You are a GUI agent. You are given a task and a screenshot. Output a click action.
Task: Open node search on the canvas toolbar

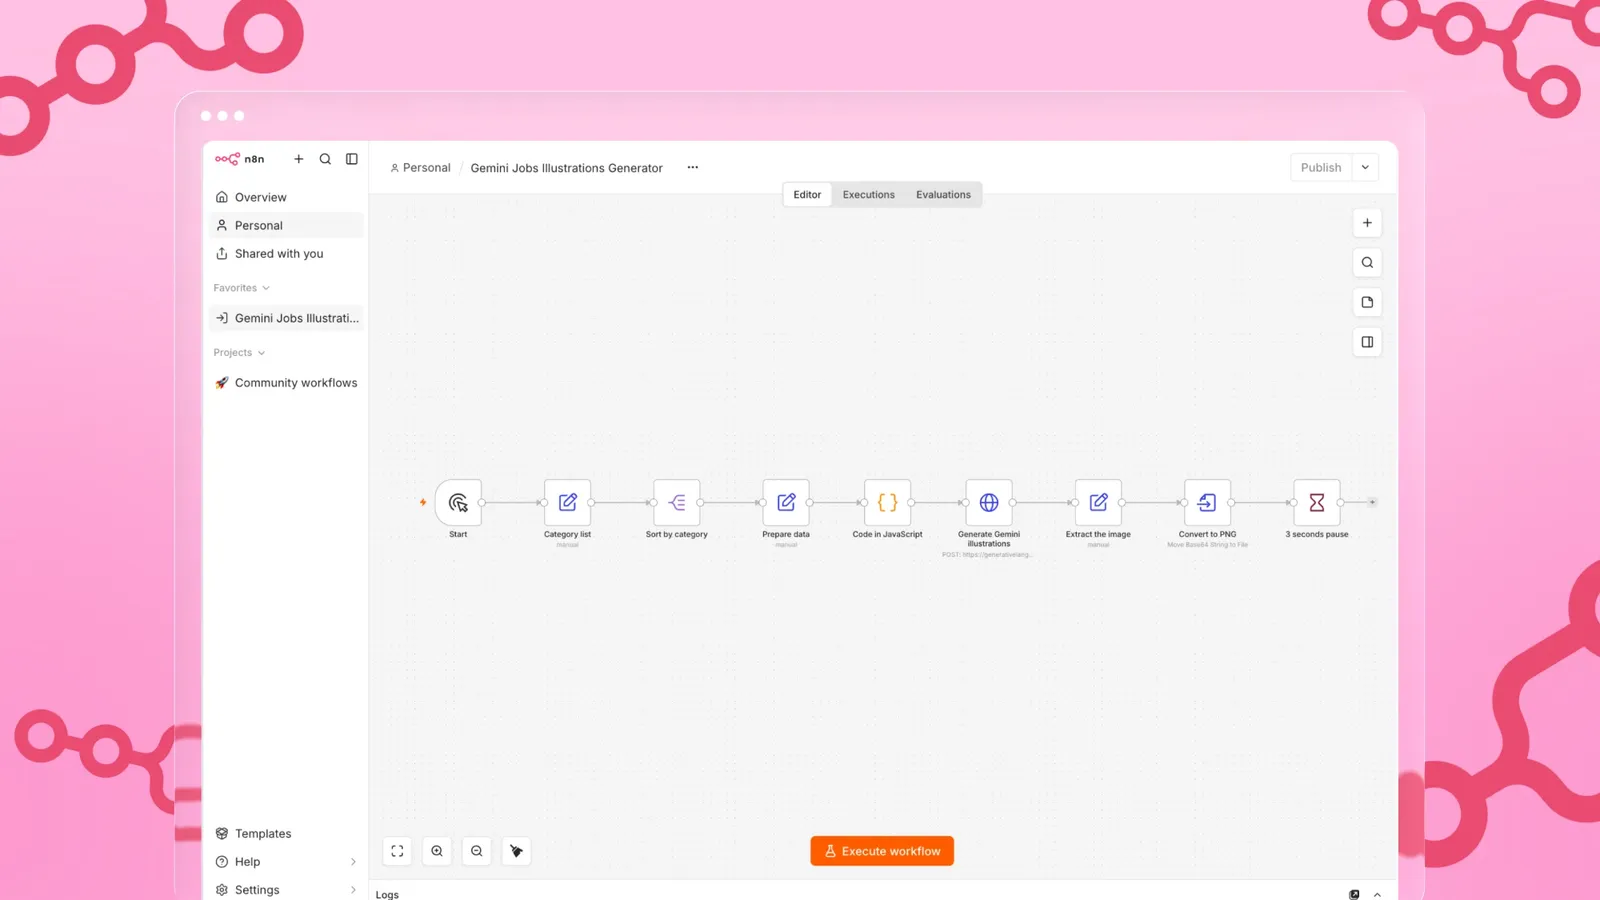coord(1367,263)
